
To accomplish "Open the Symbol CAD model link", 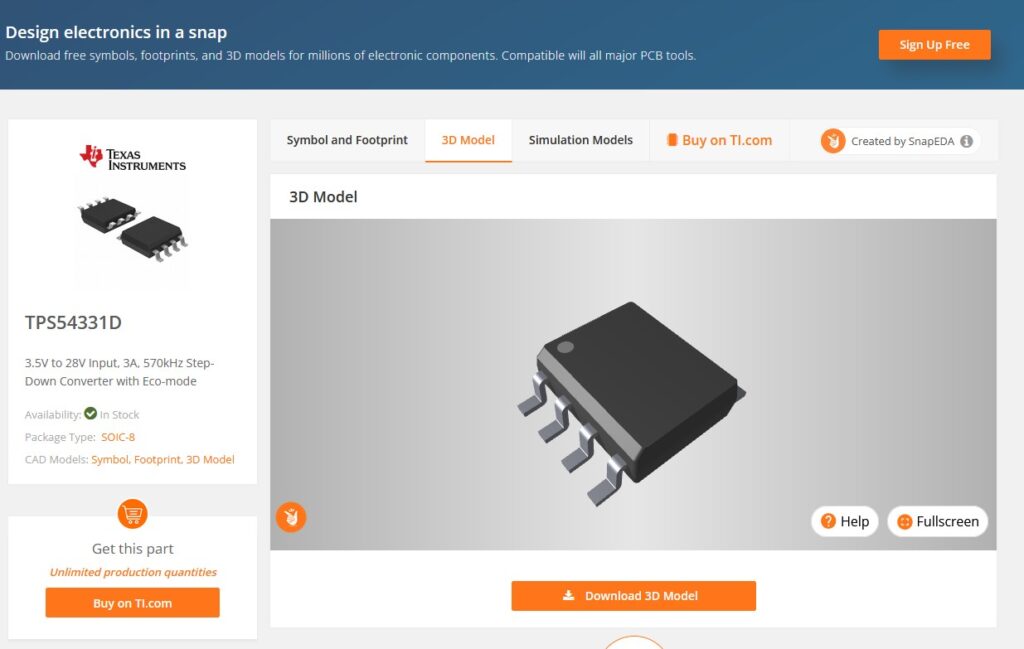I will point(110,459).
